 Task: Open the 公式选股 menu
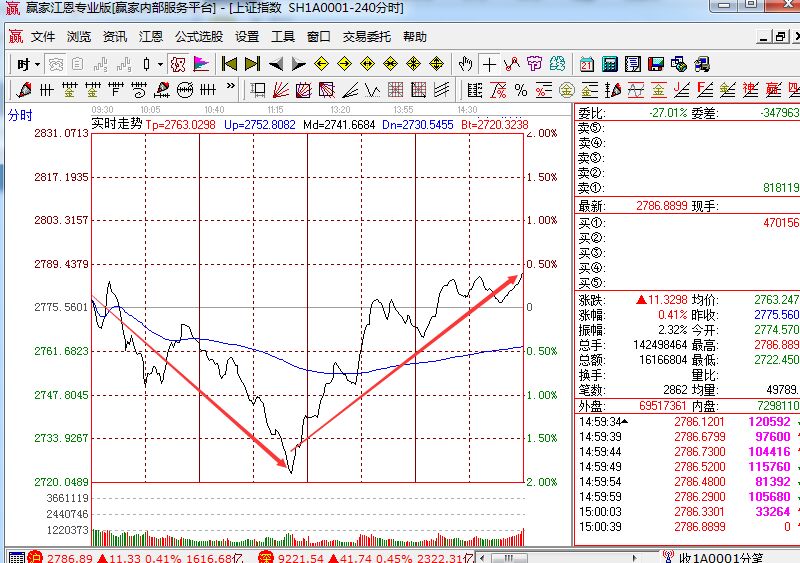pos(198,37)
